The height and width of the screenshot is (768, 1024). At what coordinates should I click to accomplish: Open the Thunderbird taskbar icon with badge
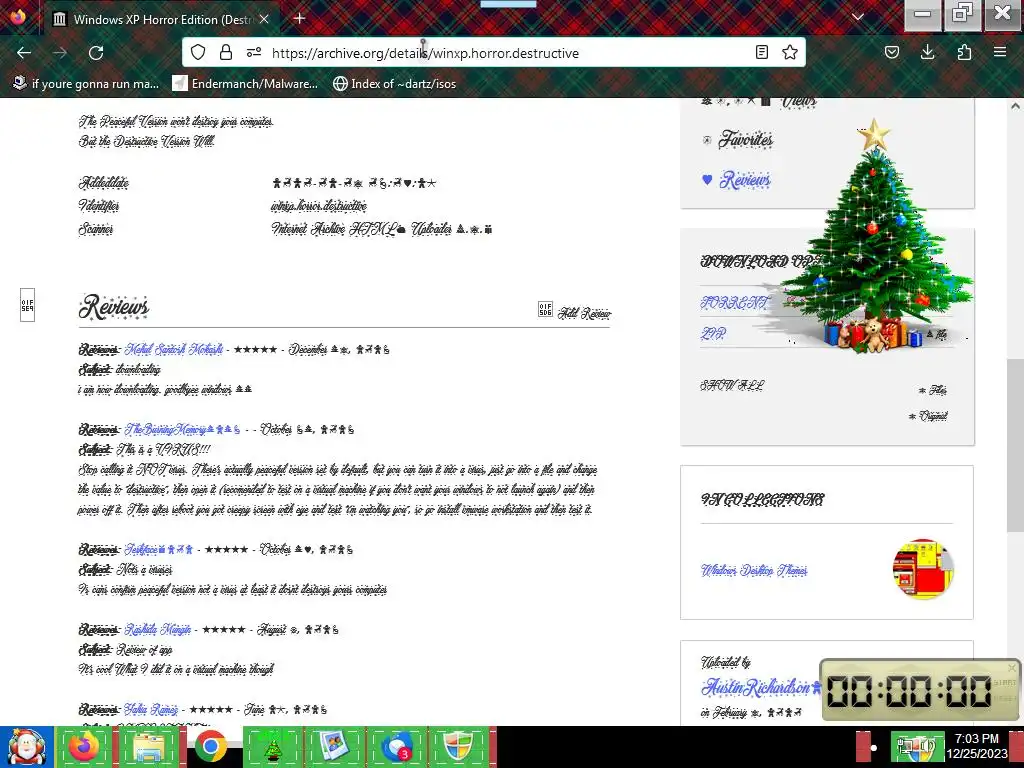[x=396, y=747]
